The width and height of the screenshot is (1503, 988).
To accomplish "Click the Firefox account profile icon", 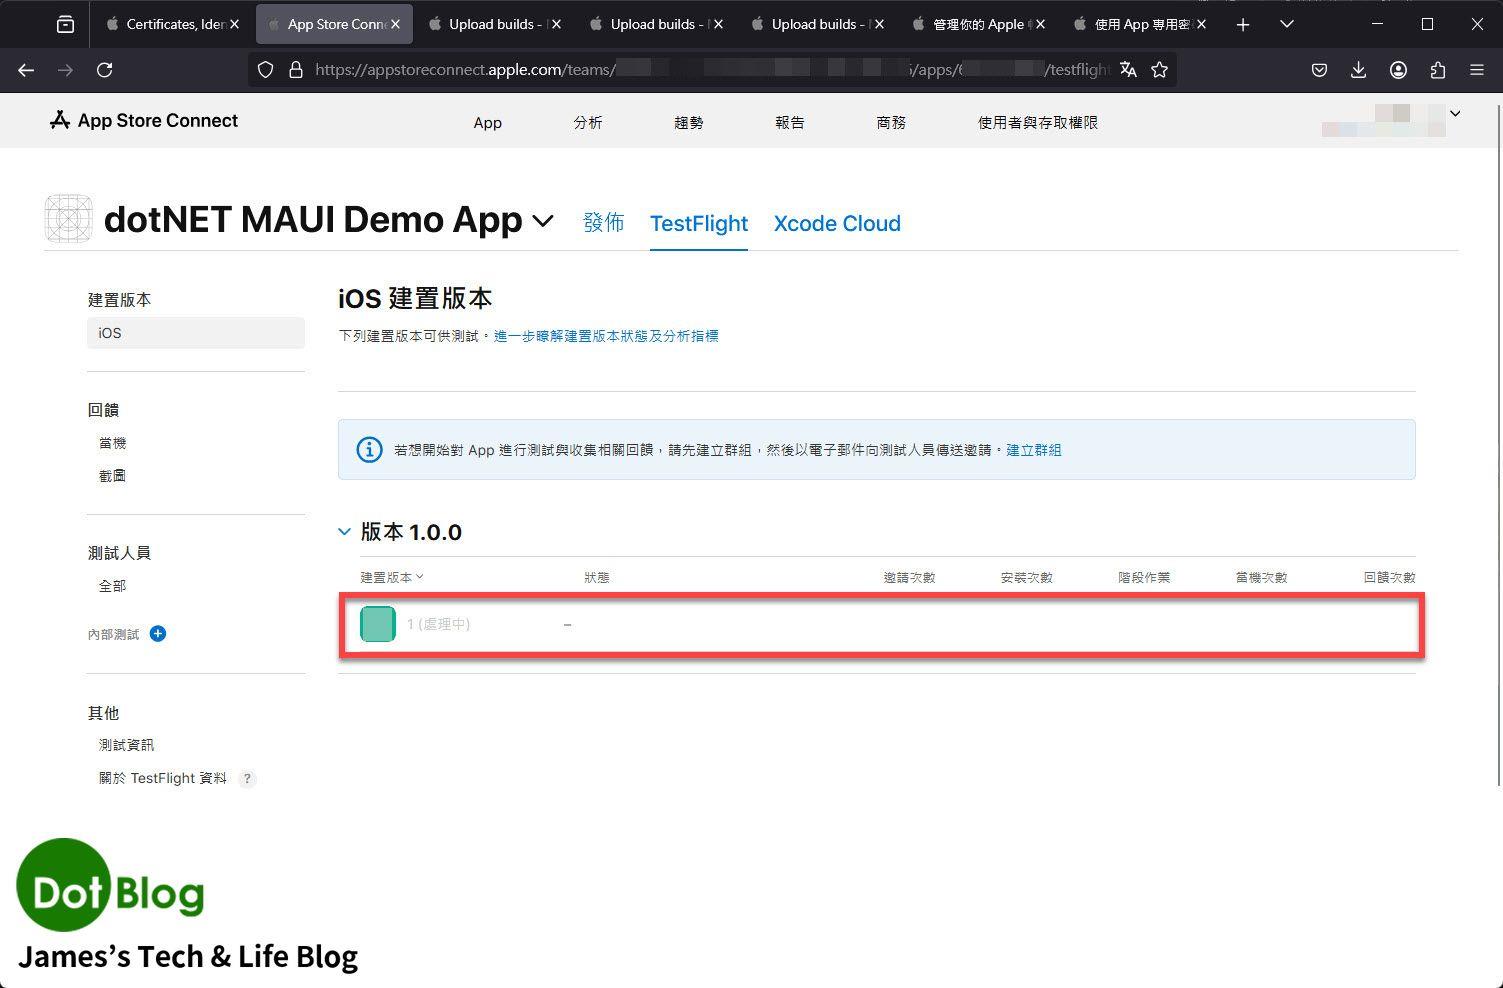I will tap(1398, 69).
